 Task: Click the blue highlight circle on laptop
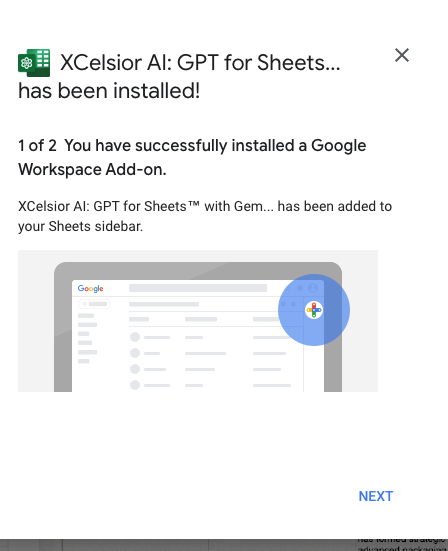[314, 310]
